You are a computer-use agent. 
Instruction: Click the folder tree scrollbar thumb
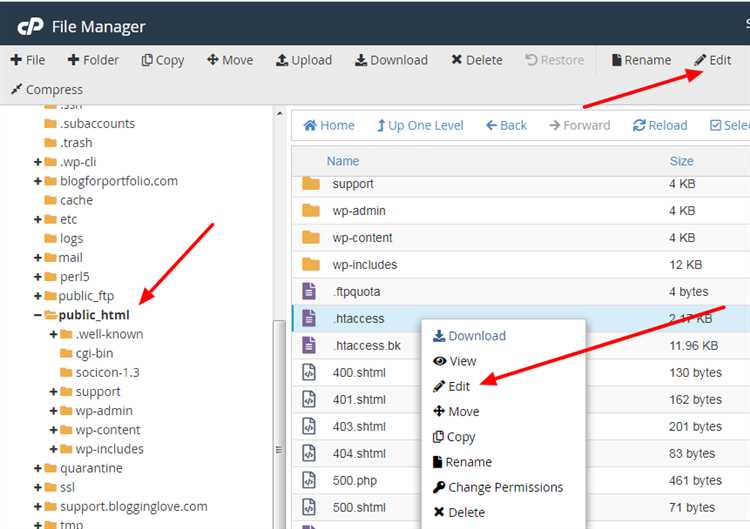(x=279, y=425)
